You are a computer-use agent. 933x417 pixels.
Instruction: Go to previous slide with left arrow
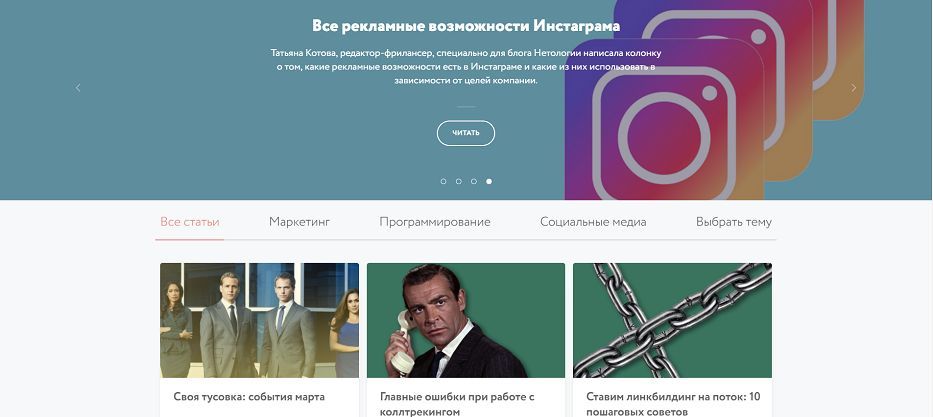point(78,87)
